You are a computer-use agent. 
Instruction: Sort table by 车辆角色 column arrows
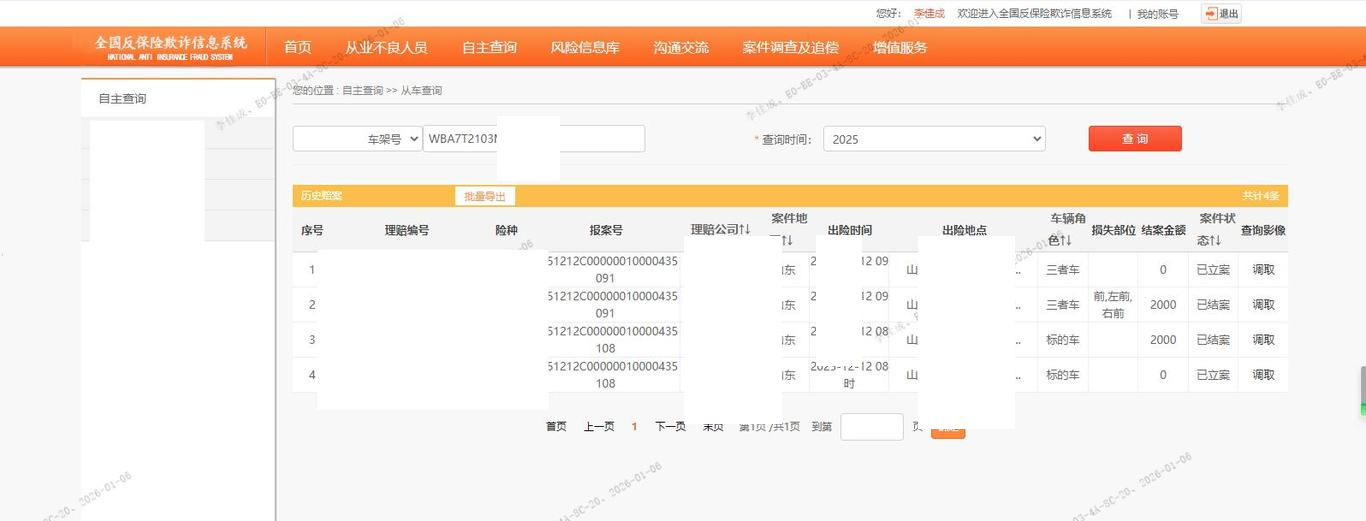[x=1066, y=241]
